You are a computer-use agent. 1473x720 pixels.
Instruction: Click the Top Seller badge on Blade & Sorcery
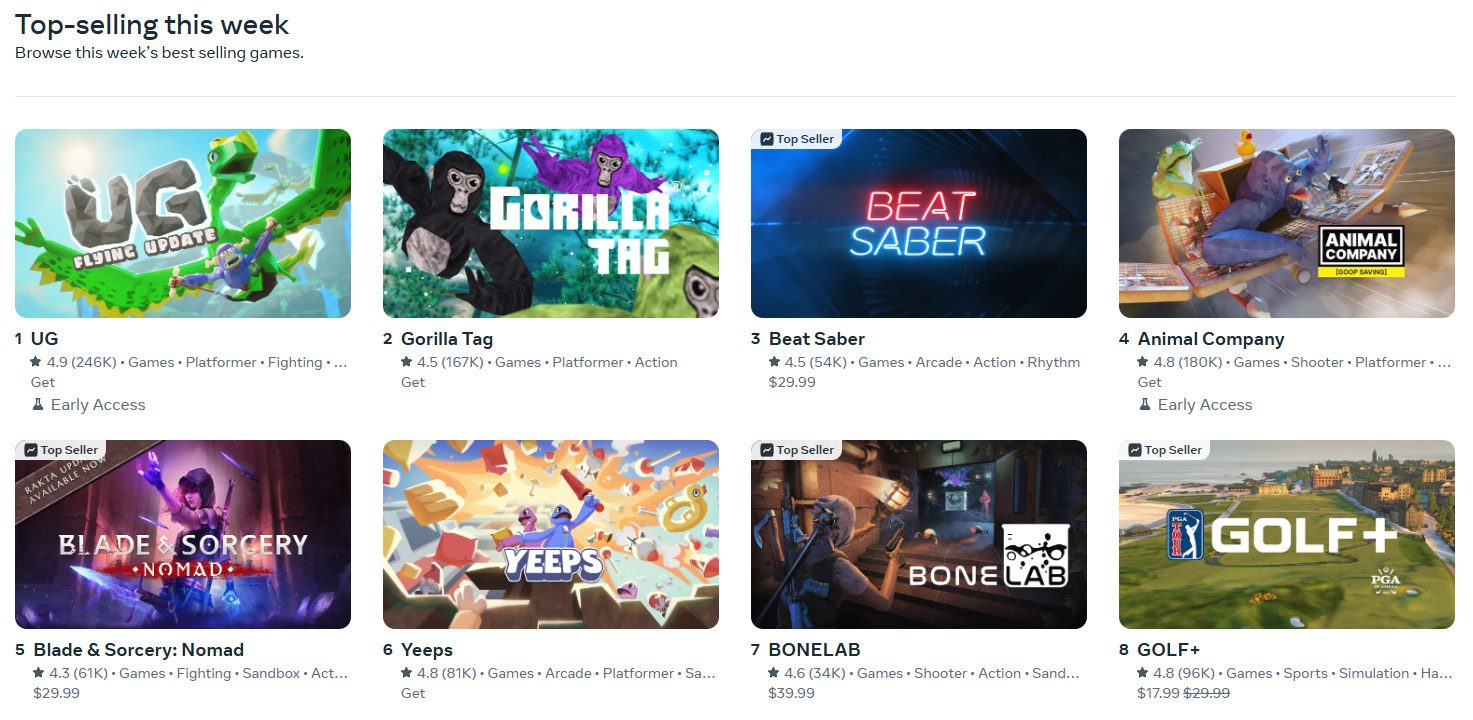61,450
